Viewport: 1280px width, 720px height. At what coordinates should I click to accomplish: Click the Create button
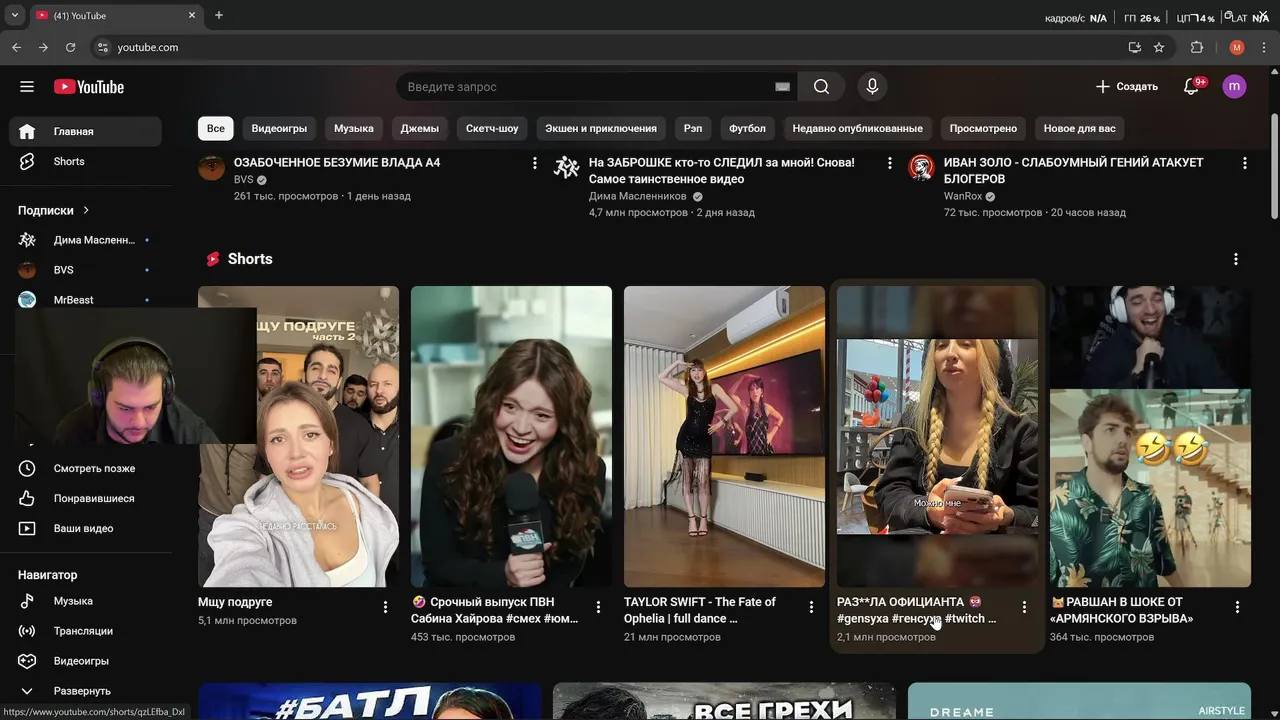[x=1126, y=87]
